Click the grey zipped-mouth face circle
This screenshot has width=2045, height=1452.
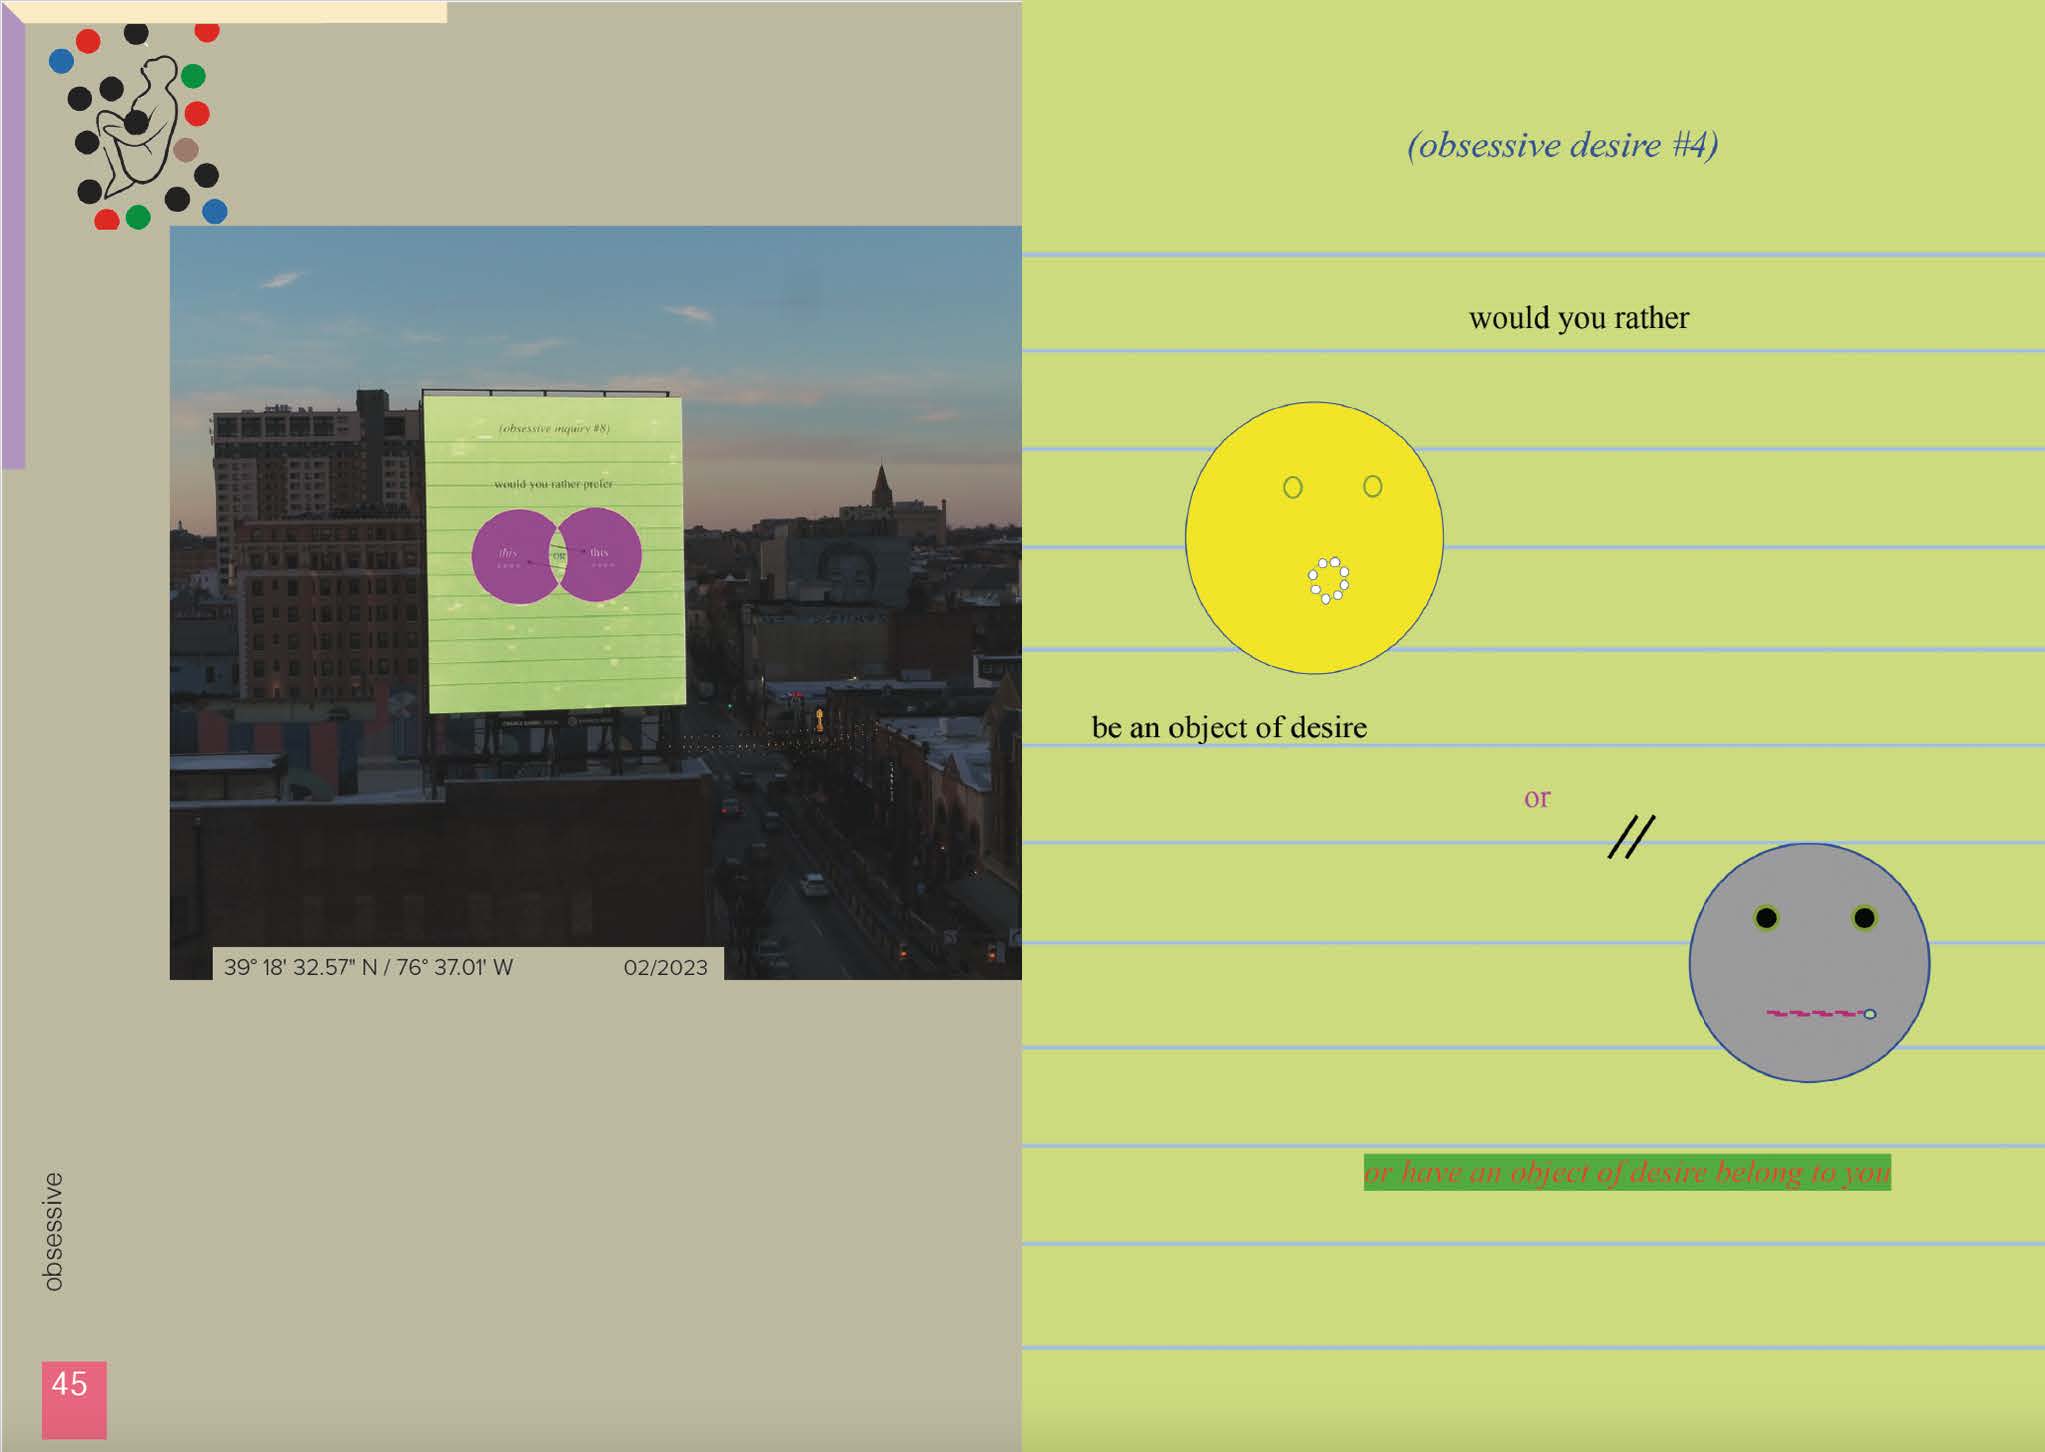[x=1808, y=963]
